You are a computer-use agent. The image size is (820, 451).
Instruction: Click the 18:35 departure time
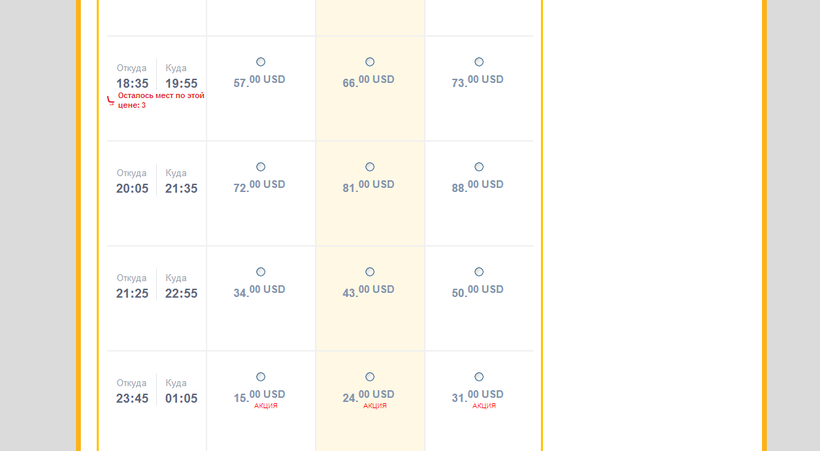pos(132,84)
